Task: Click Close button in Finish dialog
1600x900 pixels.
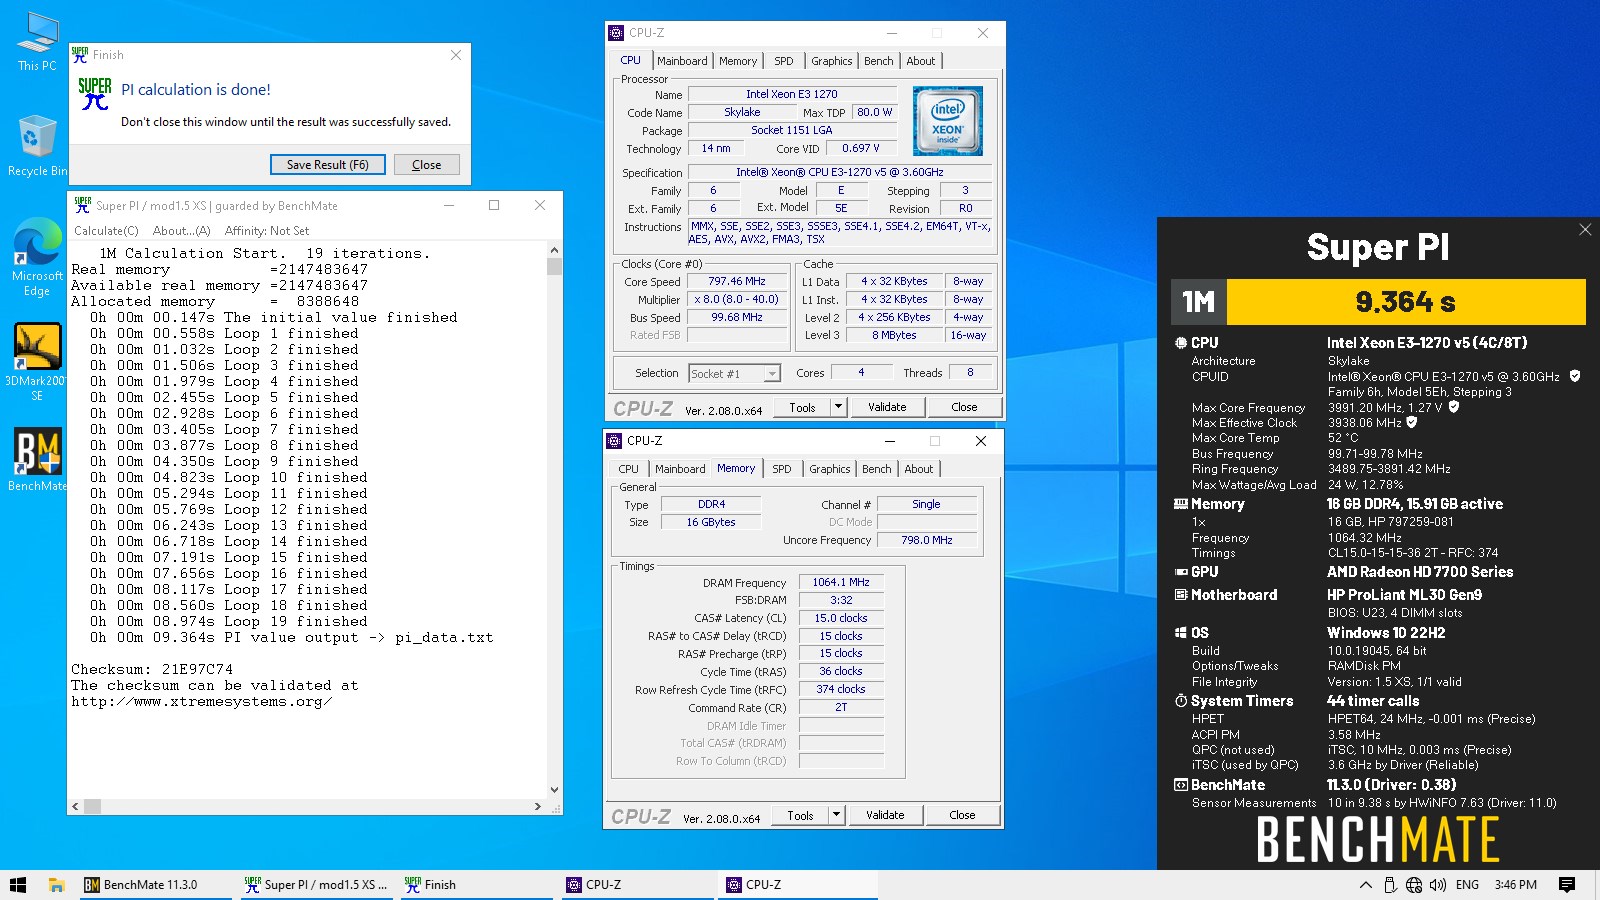Action: pyautogui.click(x=426, y=165)
